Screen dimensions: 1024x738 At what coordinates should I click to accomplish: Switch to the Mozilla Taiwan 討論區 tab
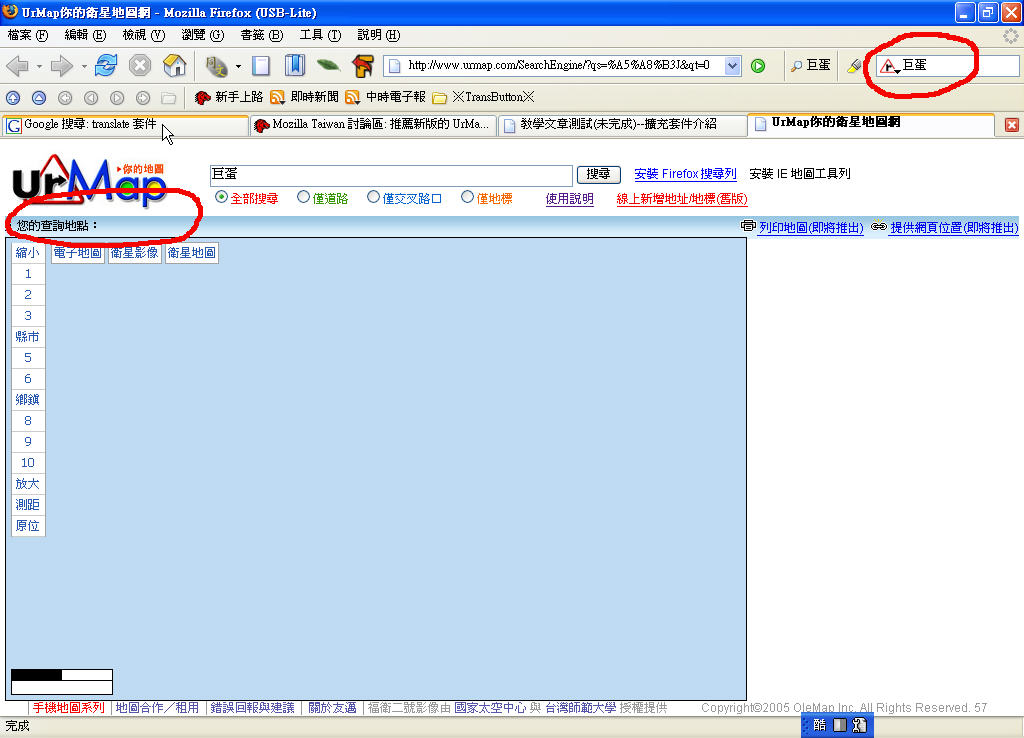coord(373,125)
